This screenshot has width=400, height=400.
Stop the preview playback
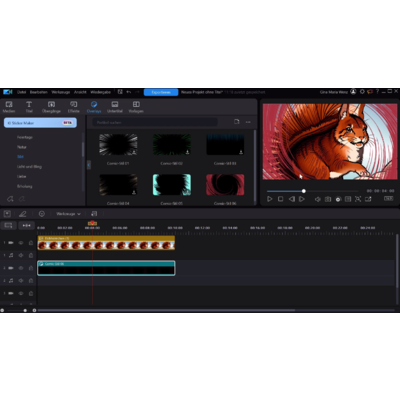pos(281,199)
